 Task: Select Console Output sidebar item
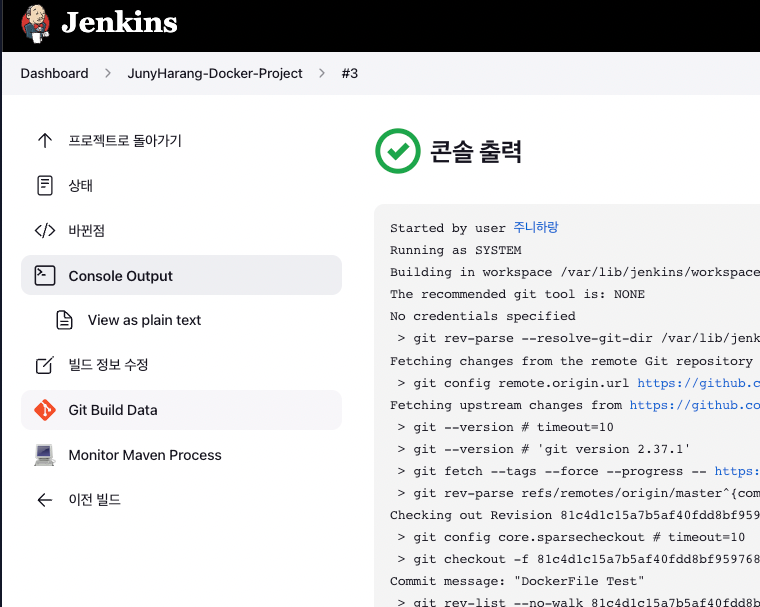pyautogui.click(x=181, y=275)
